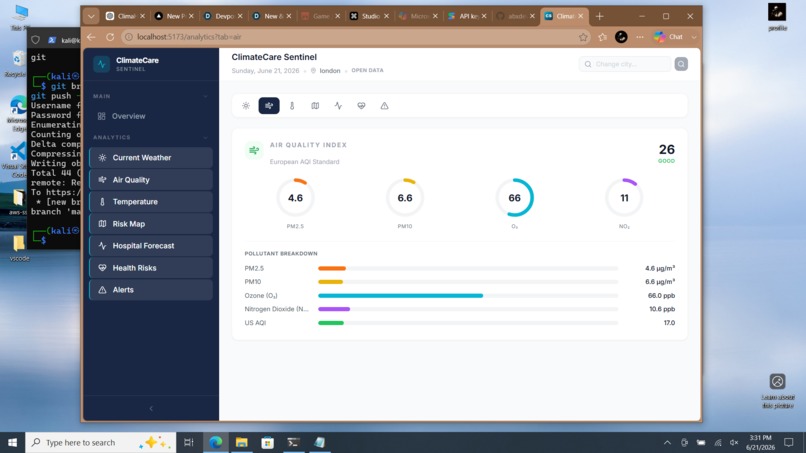Click the pulse activity icon tab

pos(338,106)
